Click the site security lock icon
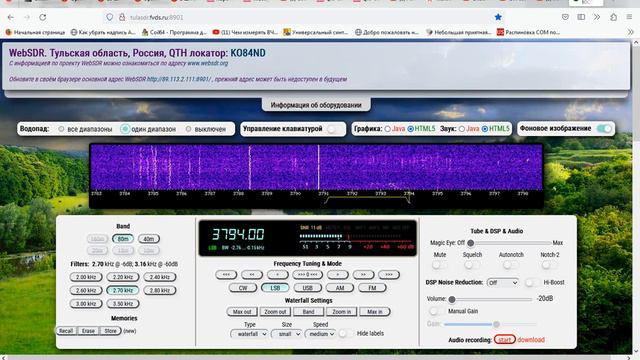This screenshot has height=360, width=640. pyautogui.click(x=122, y=17)
